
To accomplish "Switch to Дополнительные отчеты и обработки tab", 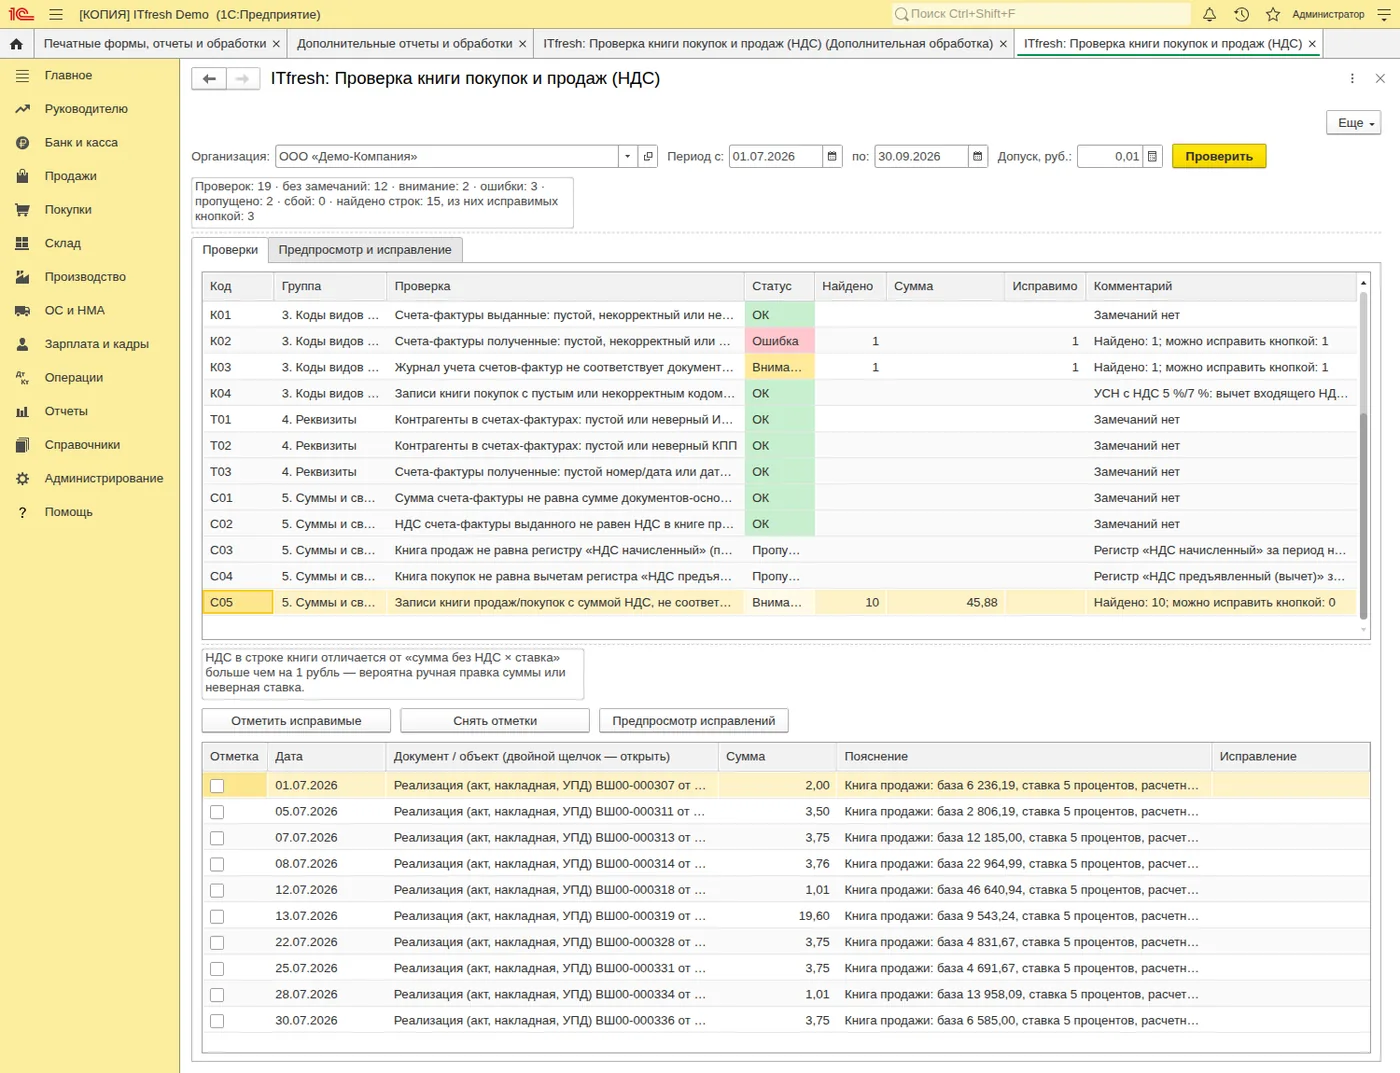I will (404, 44).
